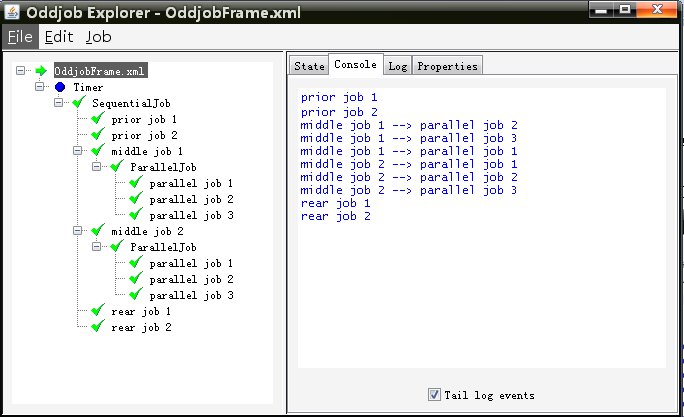Click the checkmark icon beside rear job 2
Screen dimensions: 684x417
98,328
